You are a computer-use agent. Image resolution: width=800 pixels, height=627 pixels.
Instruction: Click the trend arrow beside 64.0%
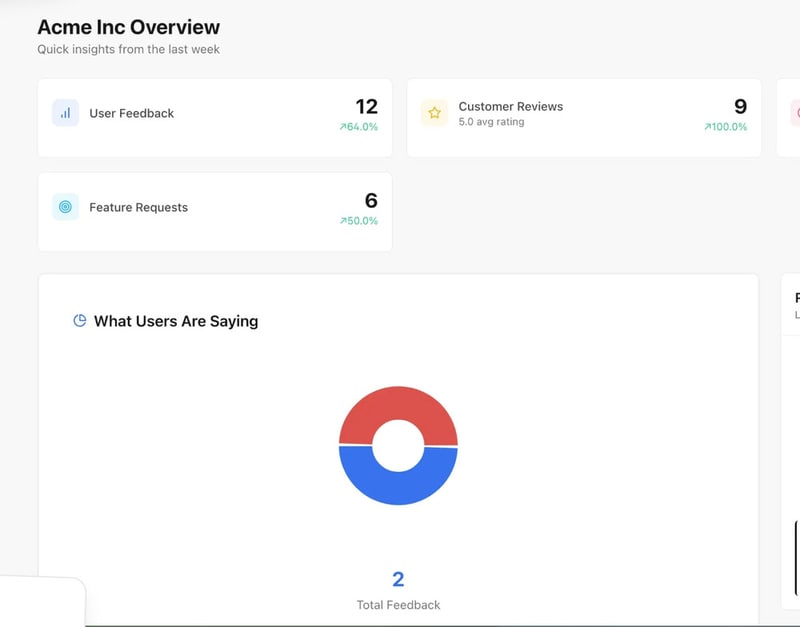pyautogui.click(x=343, y=127)
